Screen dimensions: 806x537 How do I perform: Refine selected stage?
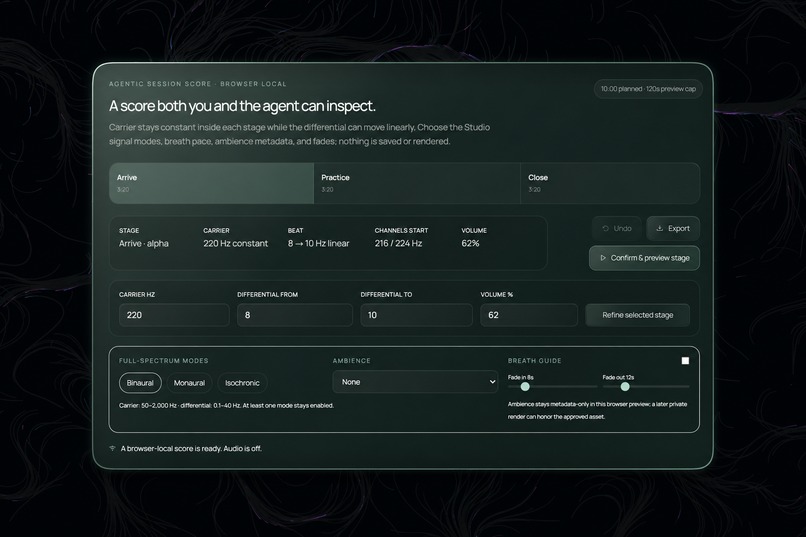(x=637, y=315)
